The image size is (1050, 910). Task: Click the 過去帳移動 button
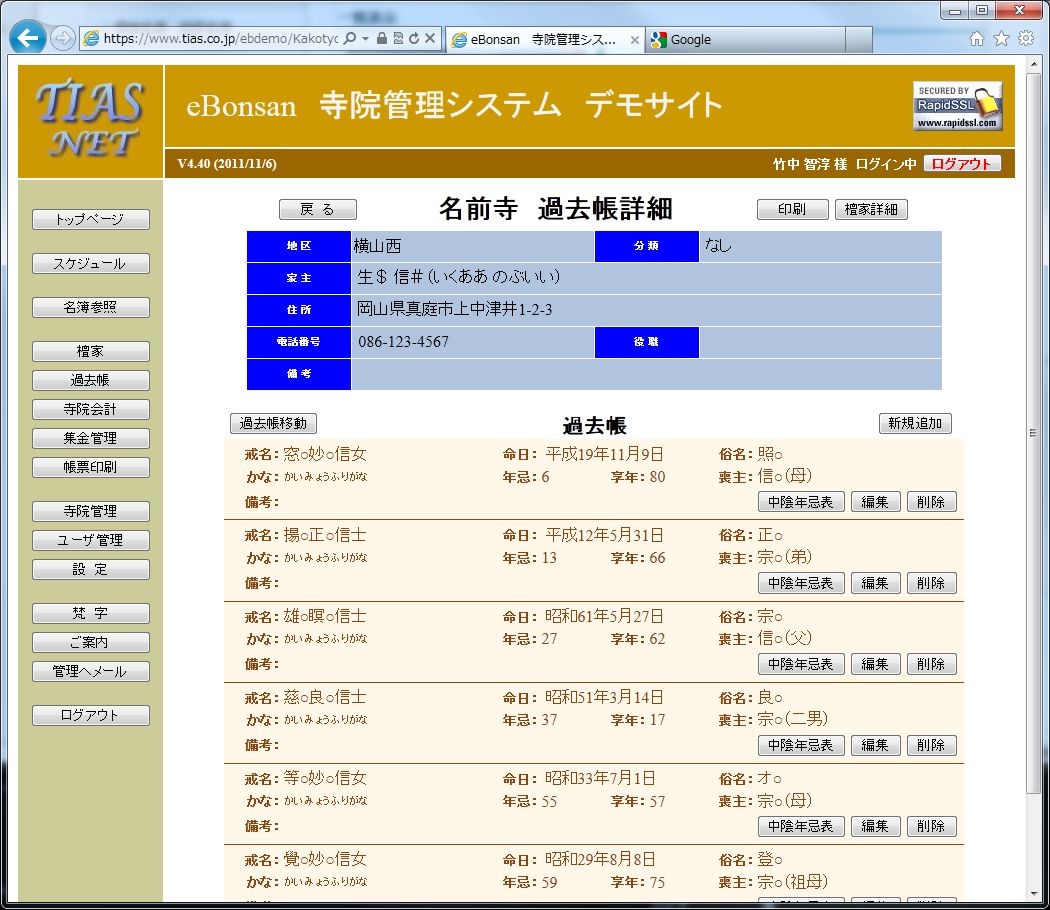coord(273,423)
